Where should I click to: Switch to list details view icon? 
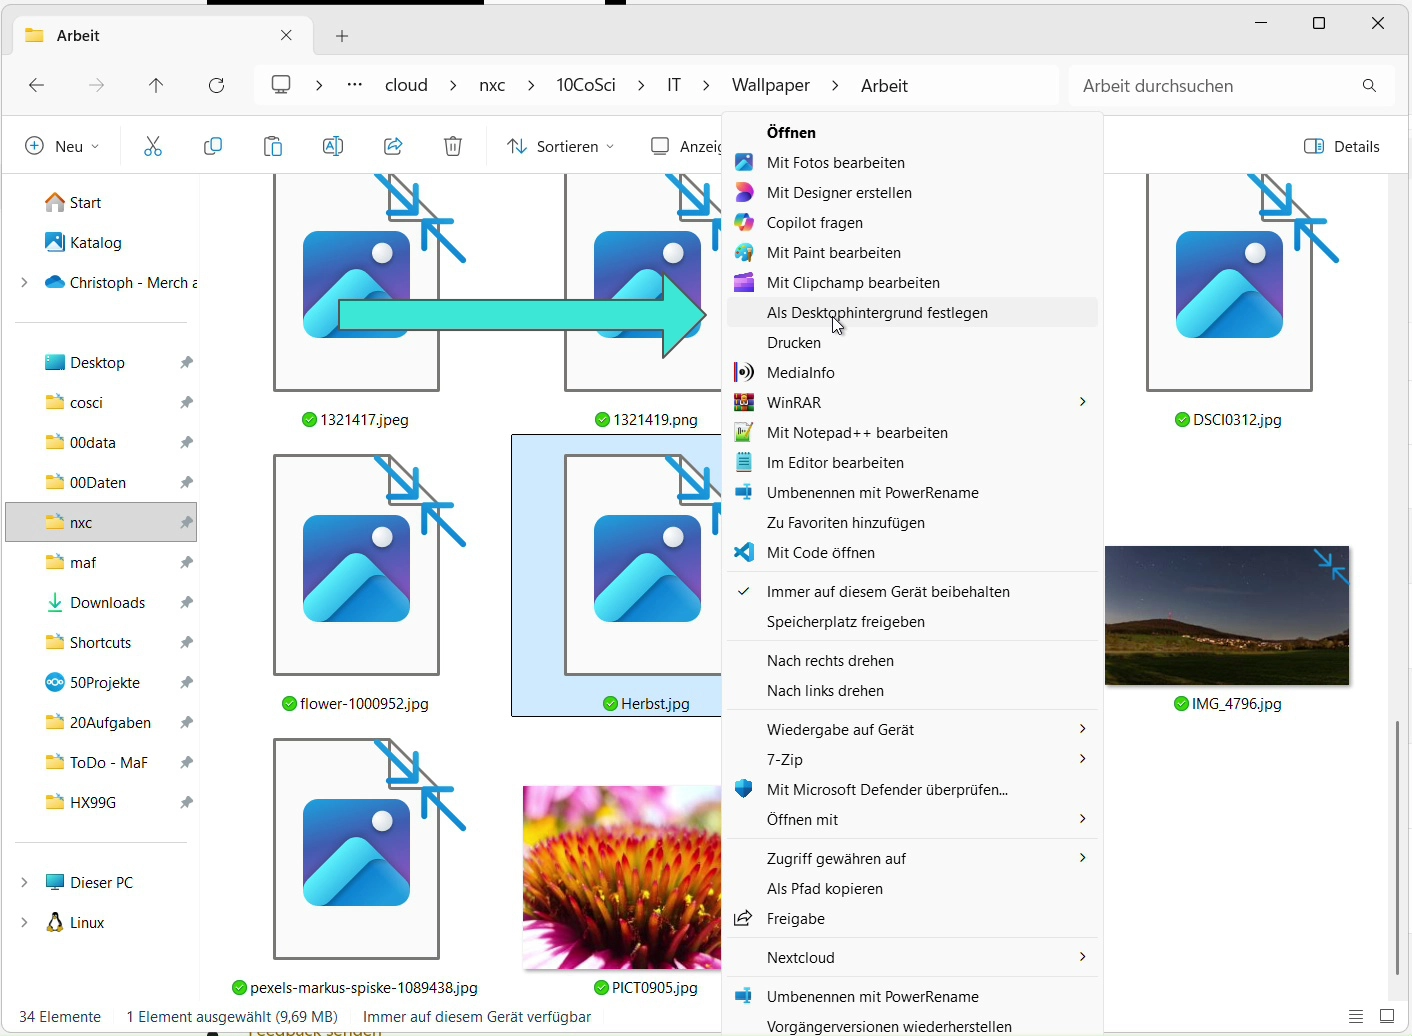(x=1356, y=1017)
